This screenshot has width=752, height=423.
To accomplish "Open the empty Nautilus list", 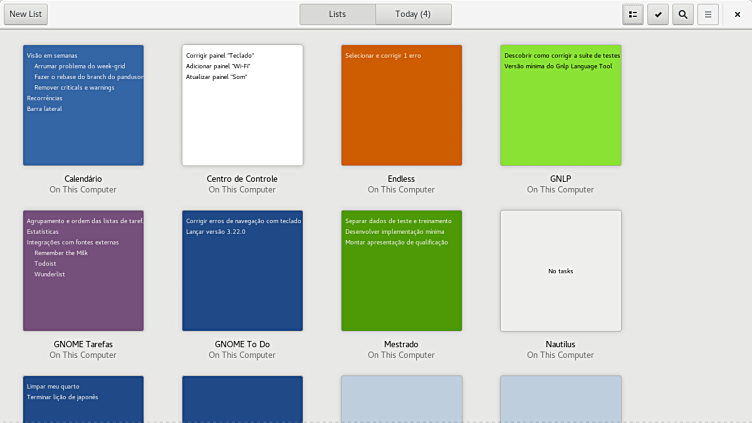I will 560,270.
